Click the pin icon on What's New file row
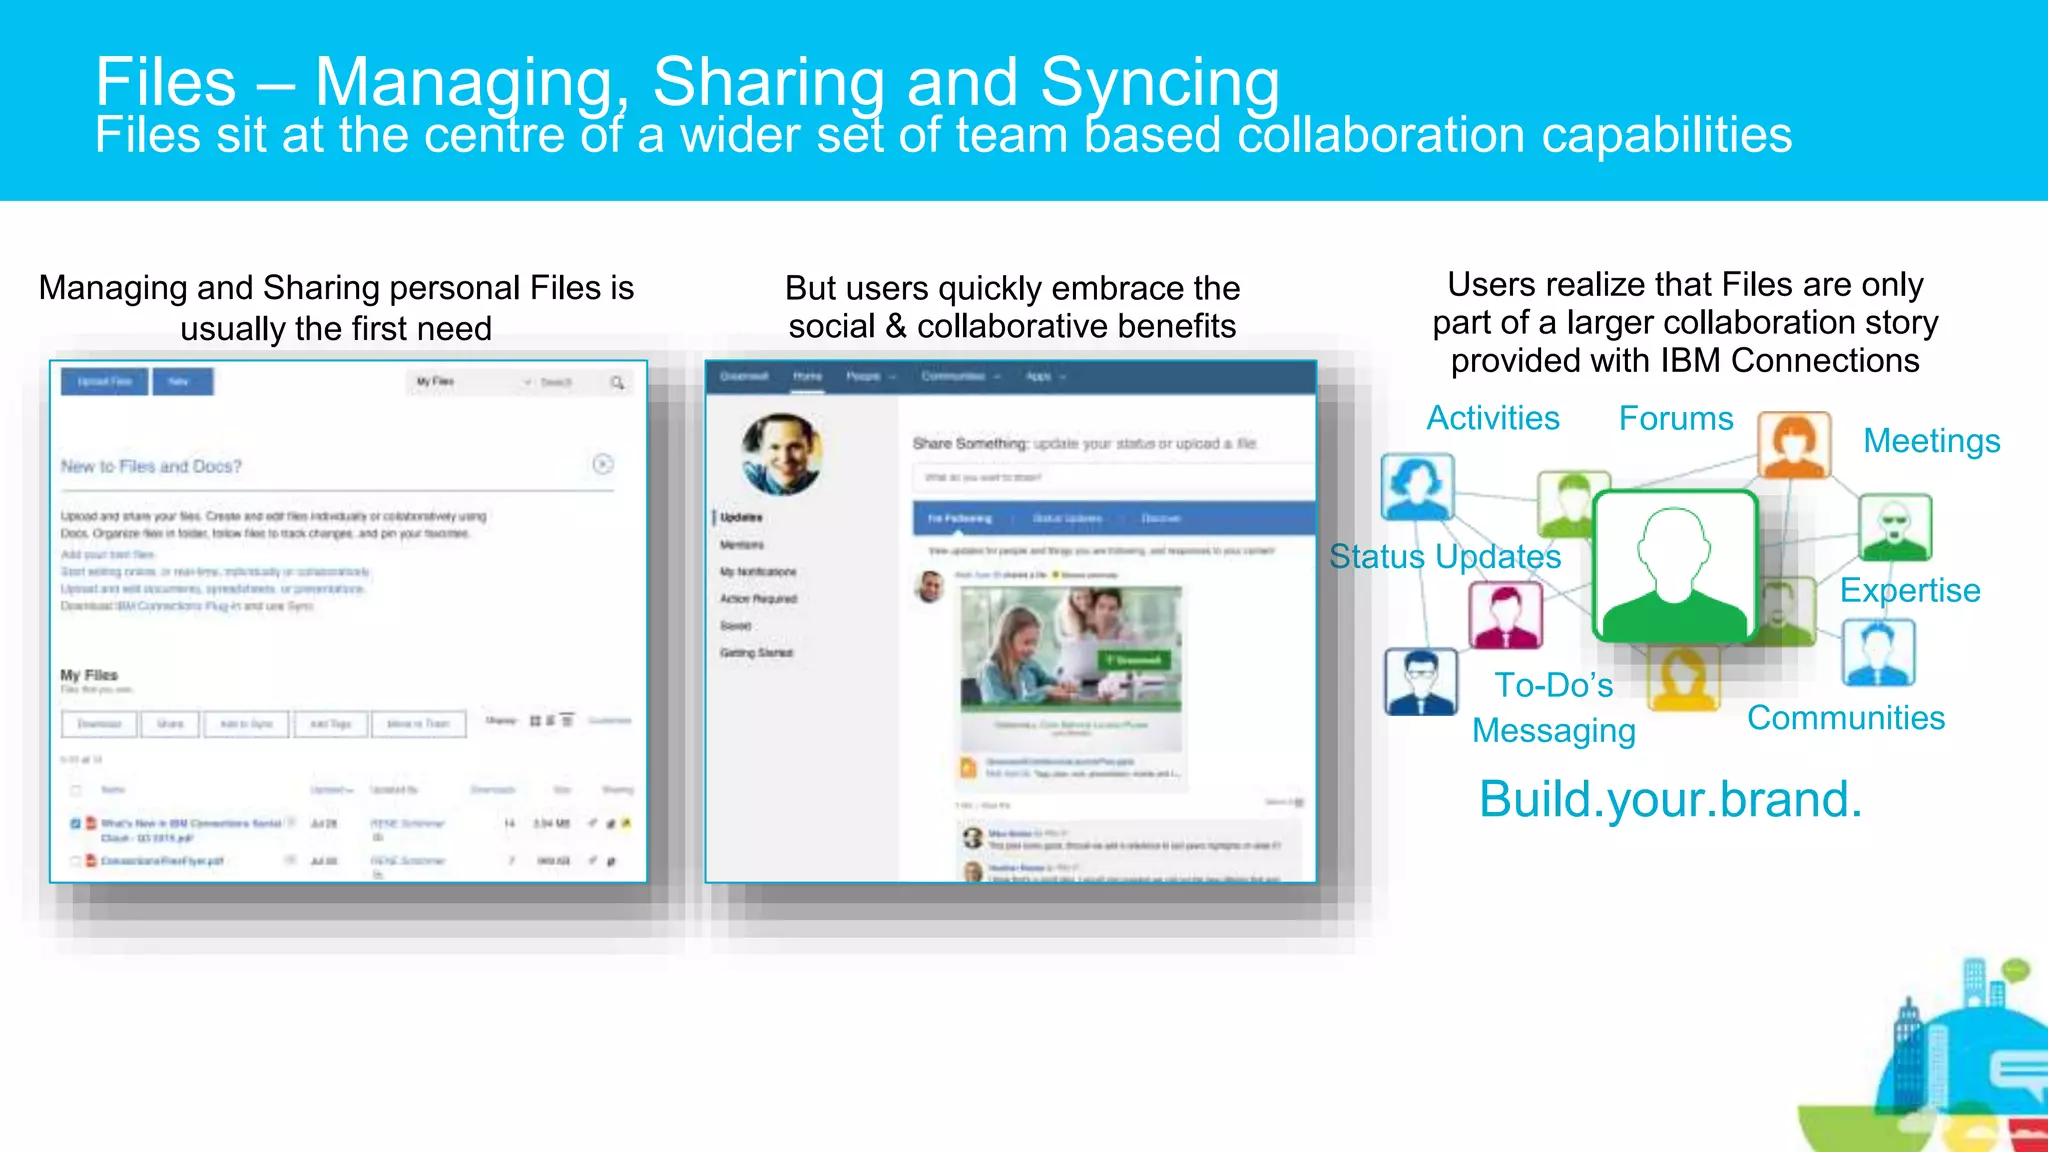This screenshot has height=1152, width=2048. (x=593, y=823)
